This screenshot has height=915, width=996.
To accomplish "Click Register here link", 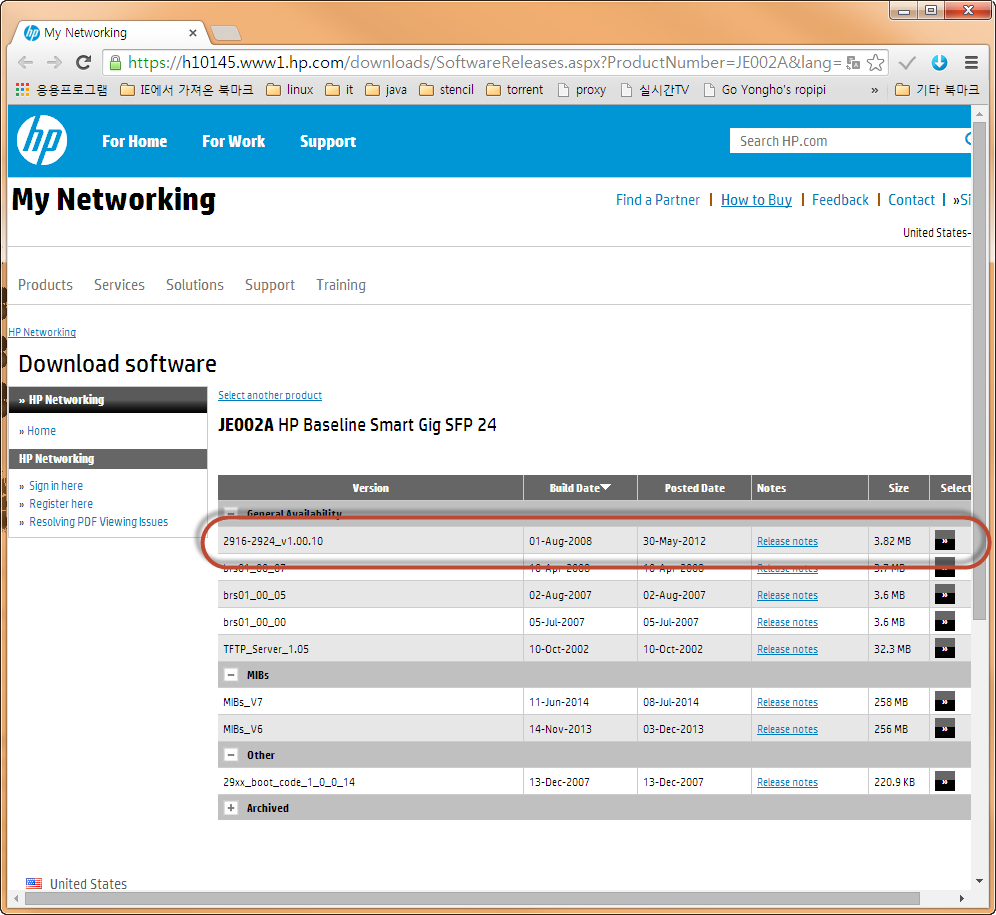I will (61, 503).
